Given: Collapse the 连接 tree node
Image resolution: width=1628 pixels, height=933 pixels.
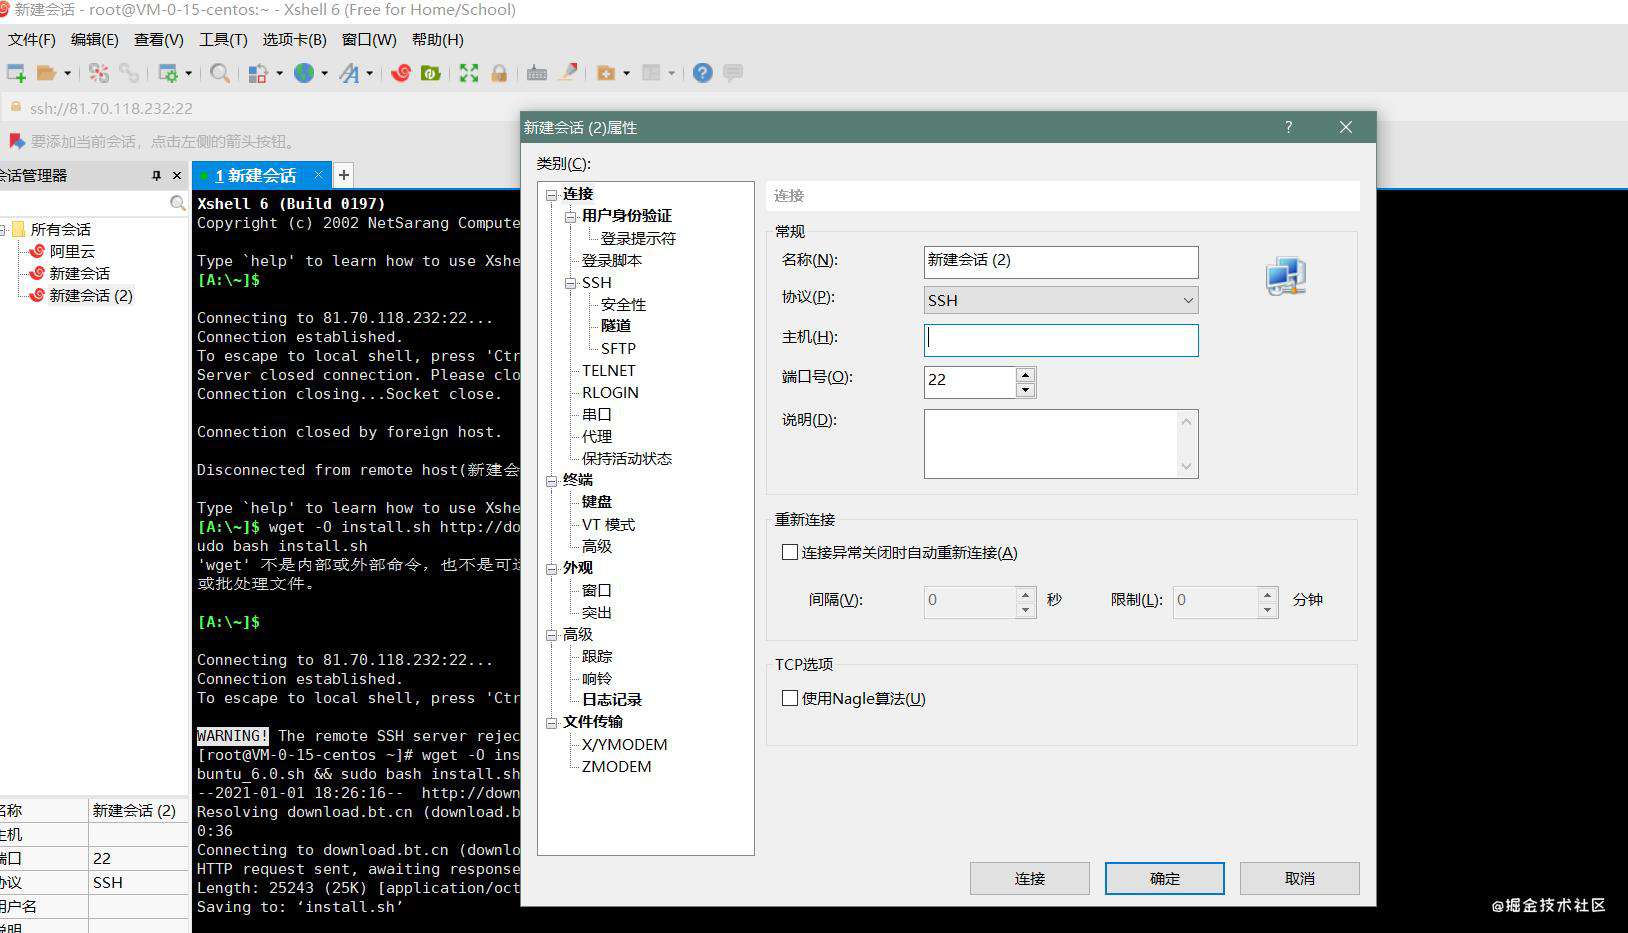Looking at the screenshot, I should (551, 194).
